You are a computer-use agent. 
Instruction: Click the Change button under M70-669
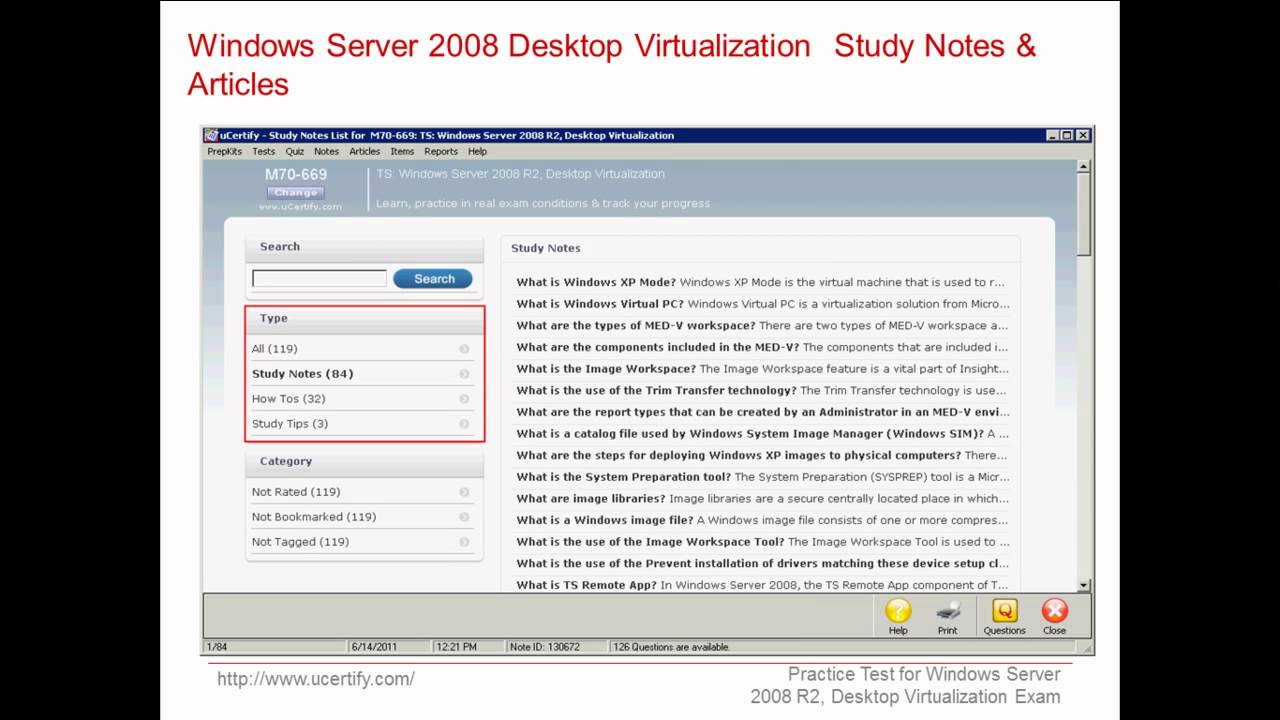[295, 192]
